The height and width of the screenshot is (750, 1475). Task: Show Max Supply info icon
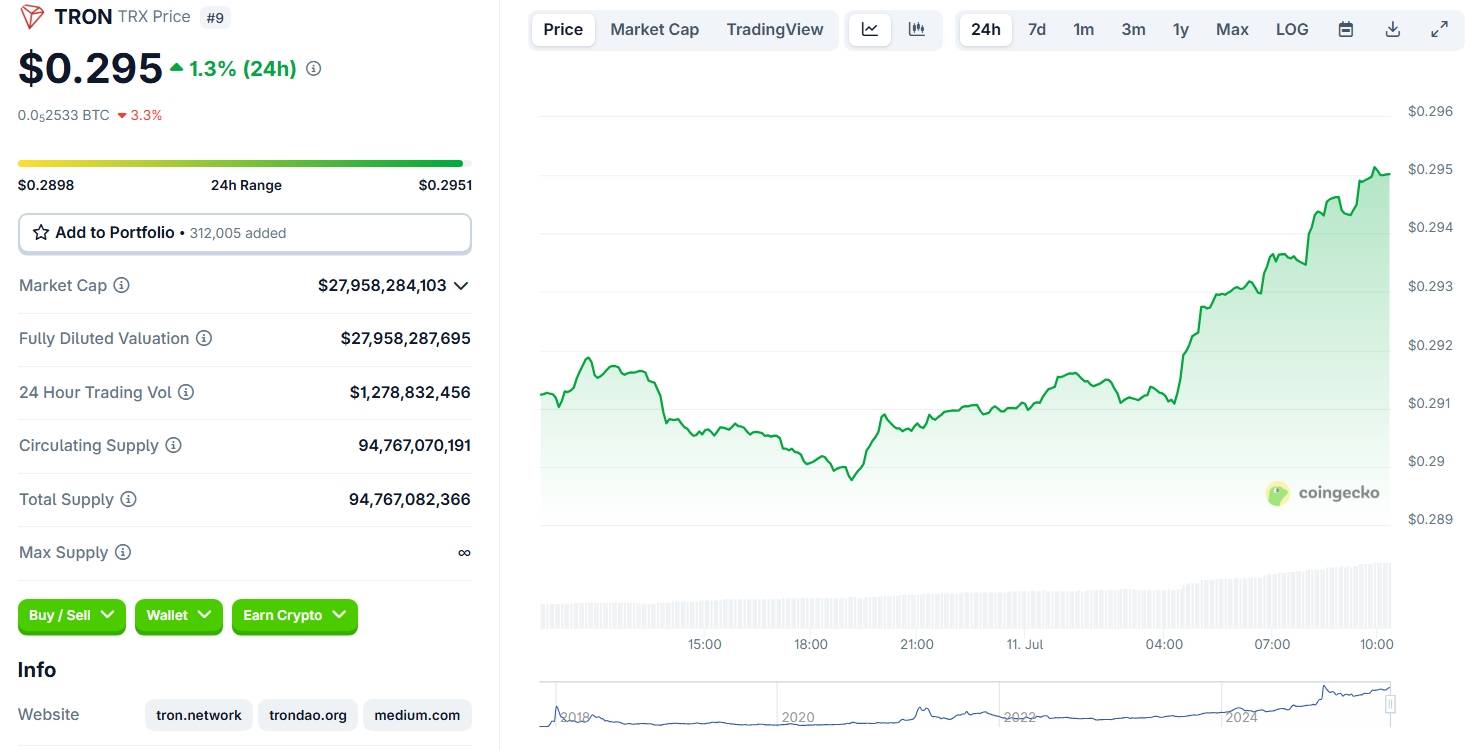pyautogui.click(x=123, y=552)
